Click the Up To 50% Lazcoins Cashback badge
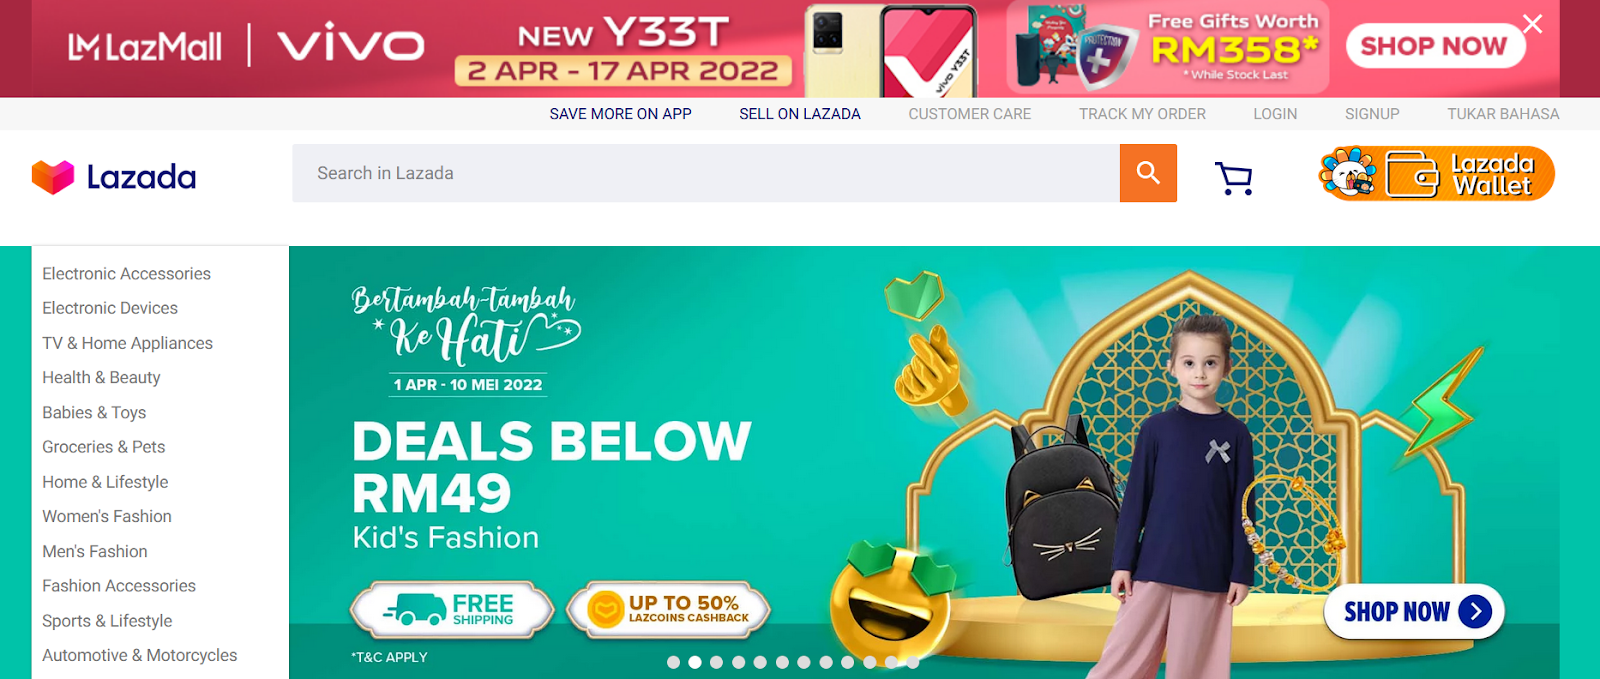Image resolution: width=1600 pixels, height=679 pixels. [x=668, y=609]
